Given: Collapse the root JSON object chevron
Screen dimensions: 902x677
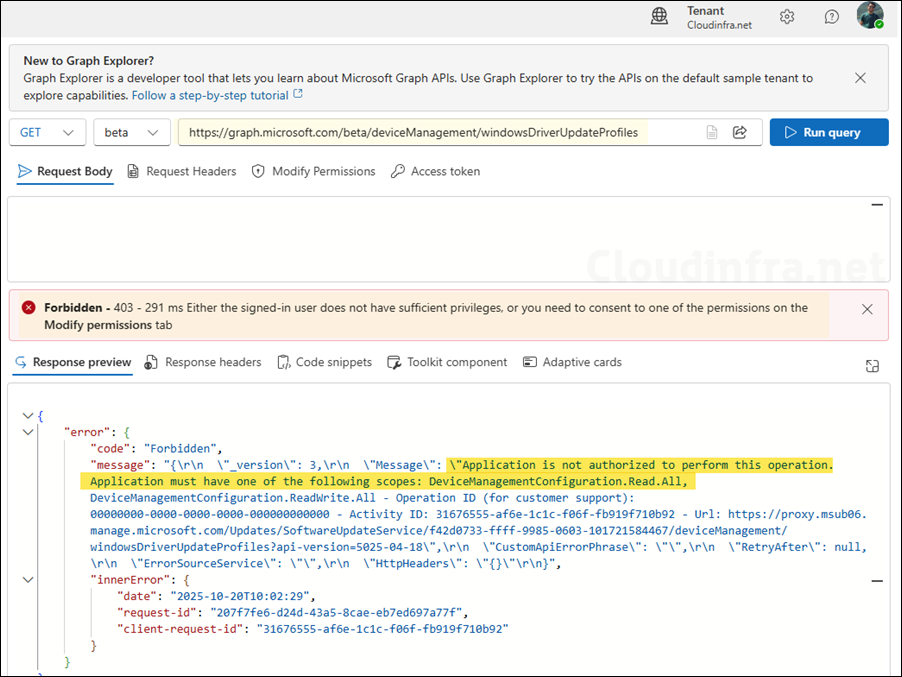Looking at the screenshot, I should (27, 415).
